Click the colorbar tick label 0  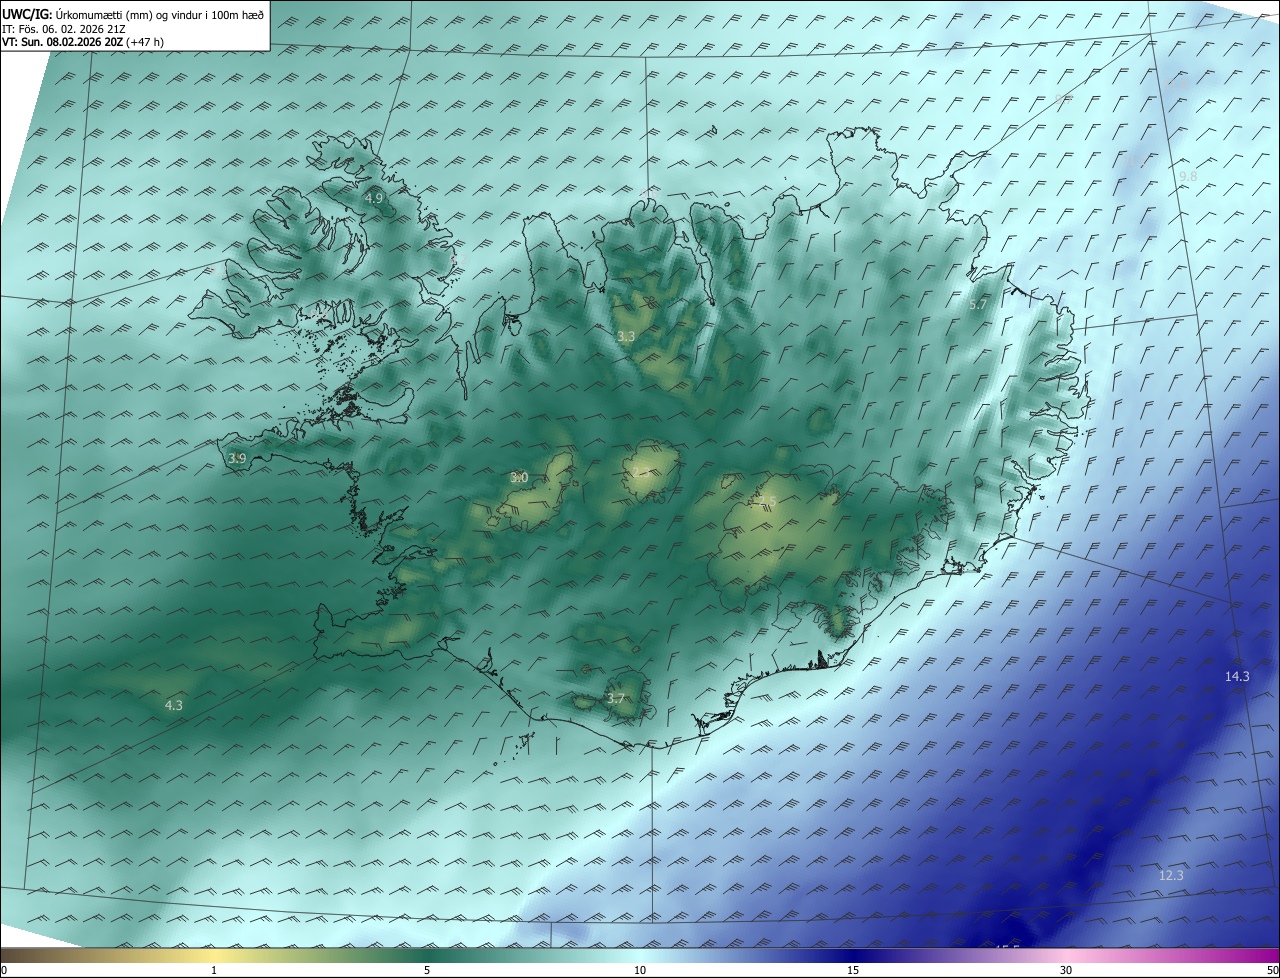tap(4, 970)
